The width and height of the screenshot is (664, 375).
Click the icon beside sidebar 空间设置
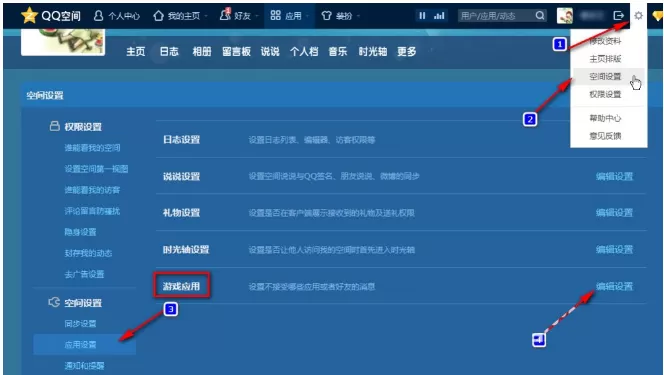click(x=54, y=302)
